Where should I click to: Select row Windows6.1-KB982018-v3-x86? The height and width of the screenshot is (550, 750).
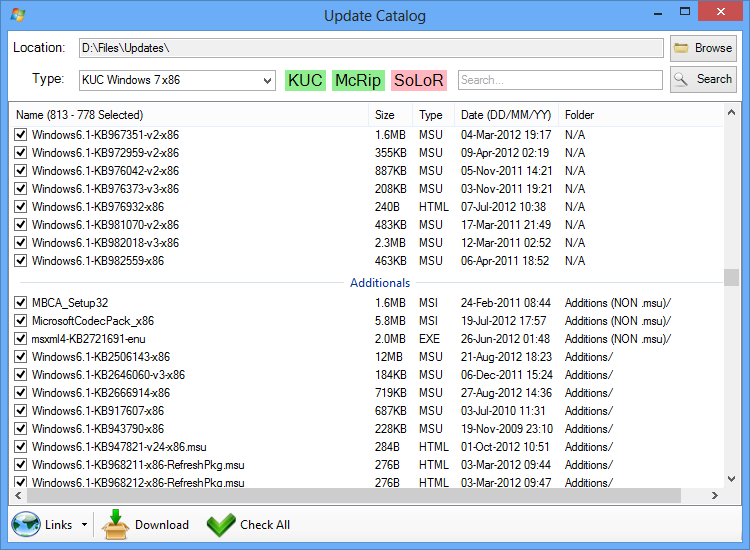366,242
